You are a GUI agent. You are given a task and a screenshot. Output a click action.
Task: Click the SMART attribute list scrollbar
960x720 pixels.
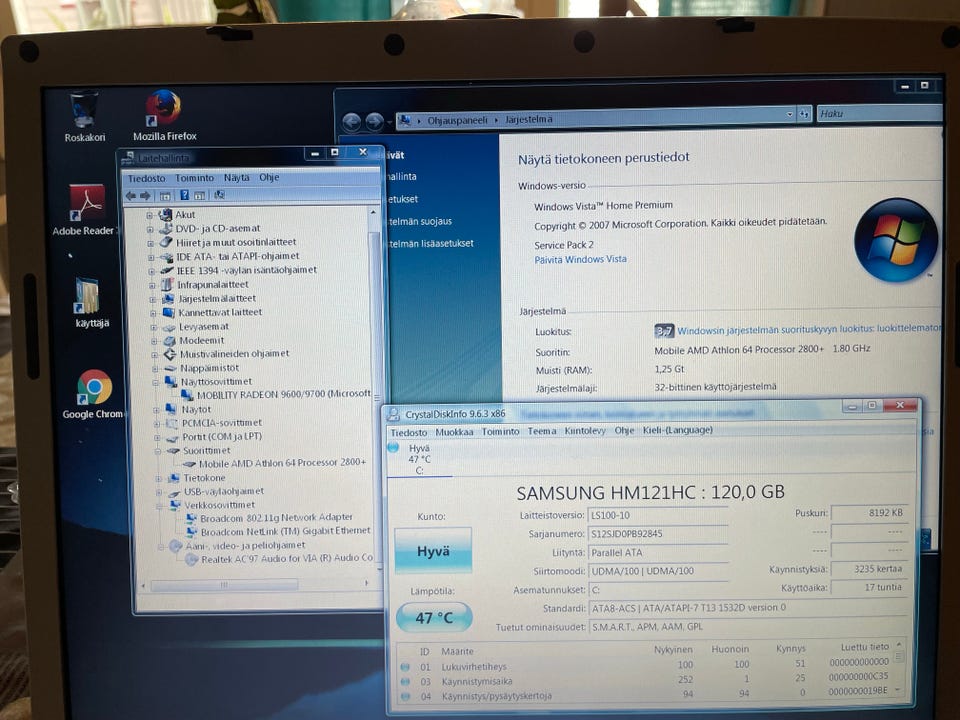[899, 669]
